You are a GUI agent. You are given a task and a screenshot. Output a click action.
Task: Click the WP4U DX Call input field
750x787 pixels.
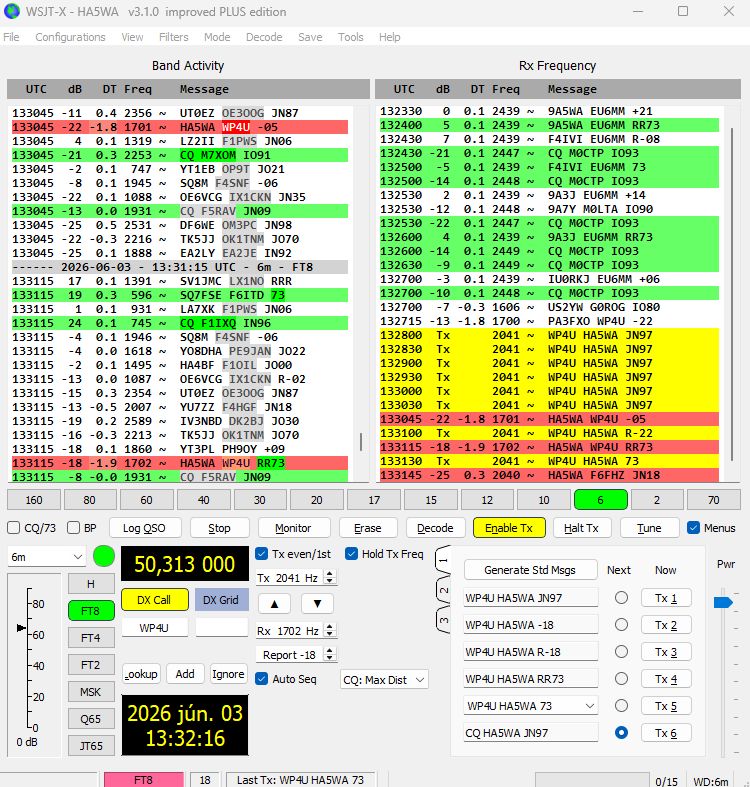pos(155,627)
